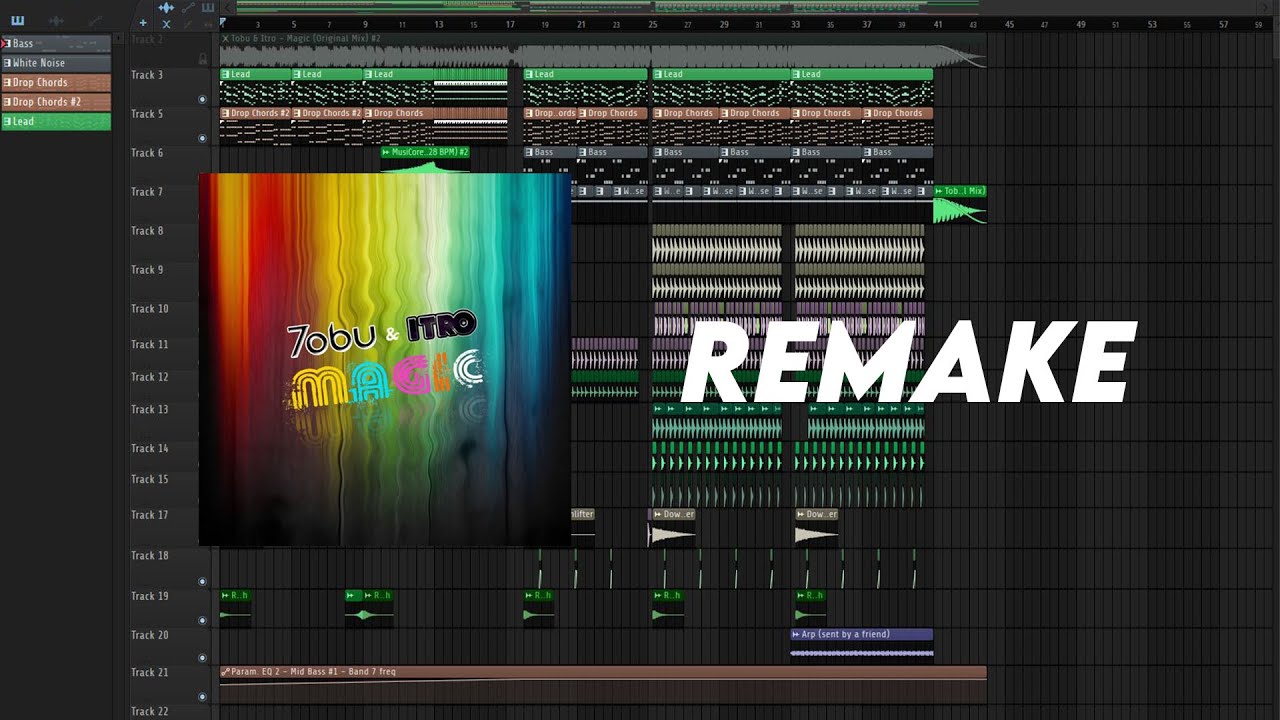1280x720 pixels.
Task: Select the Tobu & Itro Magic audio clip
Action: coord(603,51)
